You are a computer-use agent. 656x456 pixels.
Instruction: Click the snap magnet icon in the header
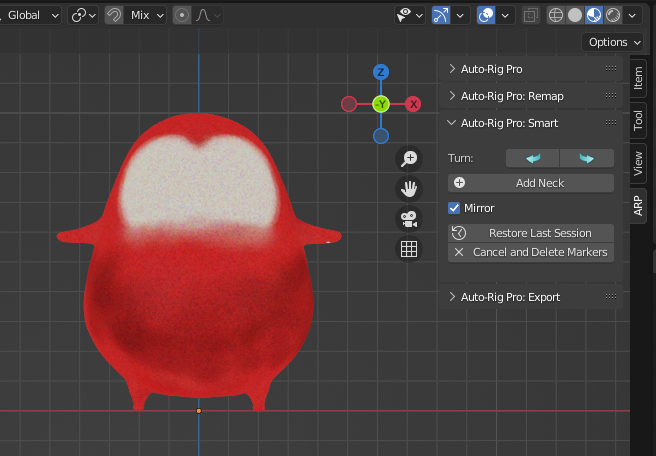coord(115,15)
